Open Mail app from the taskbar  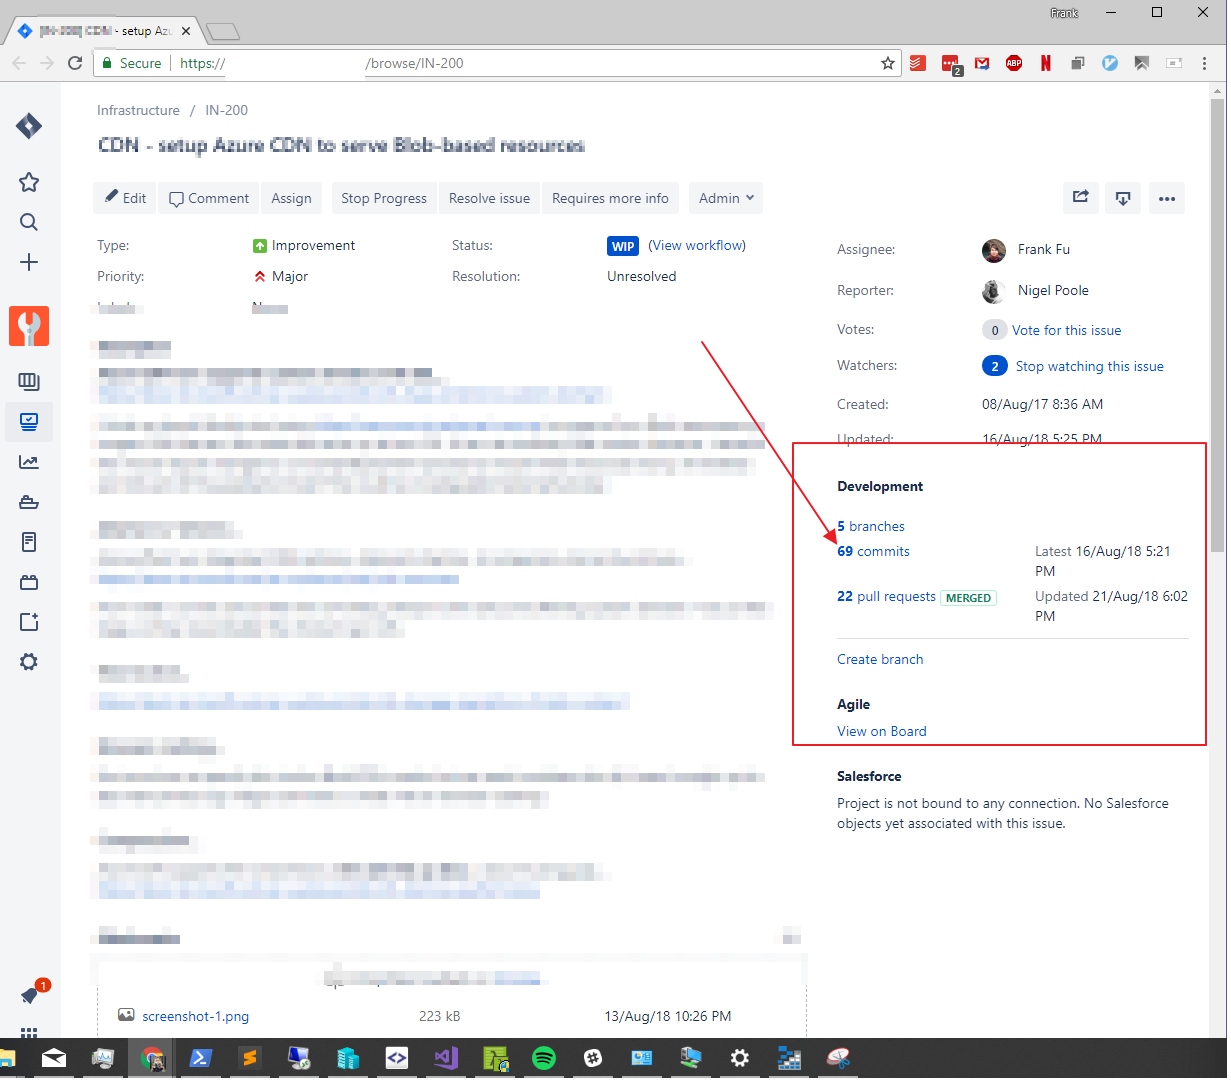pos(54,1058)
